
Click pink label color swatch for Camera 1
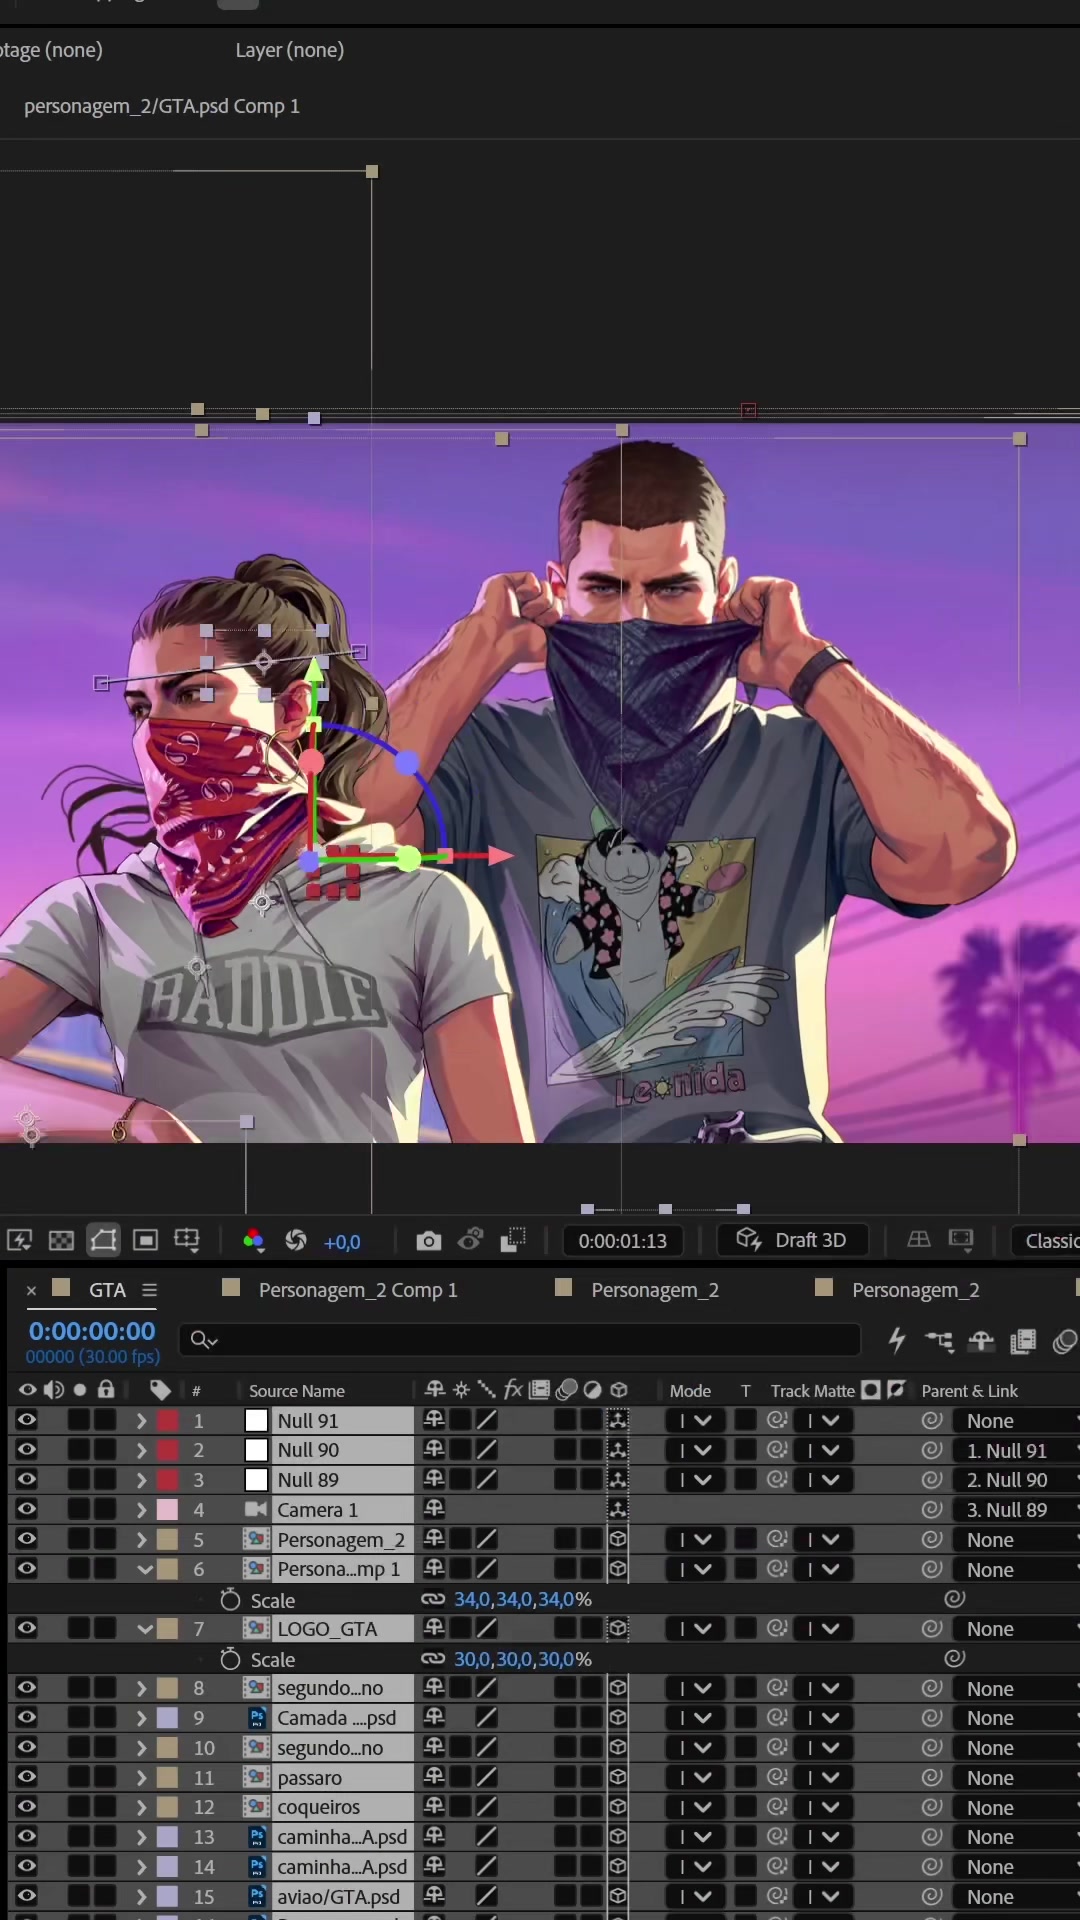click(168, 1509)
